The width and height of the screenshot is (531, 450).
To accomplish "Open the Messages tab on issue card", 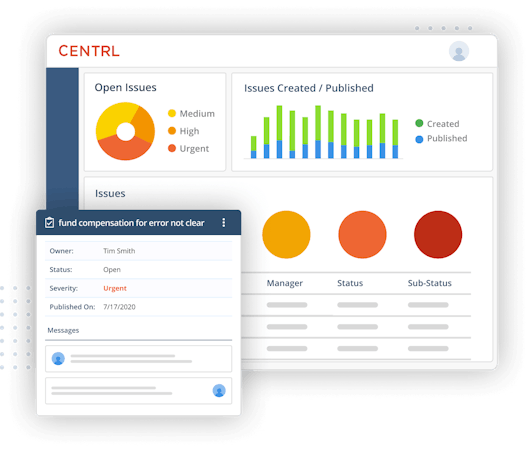I will click(x=63, y=330).
